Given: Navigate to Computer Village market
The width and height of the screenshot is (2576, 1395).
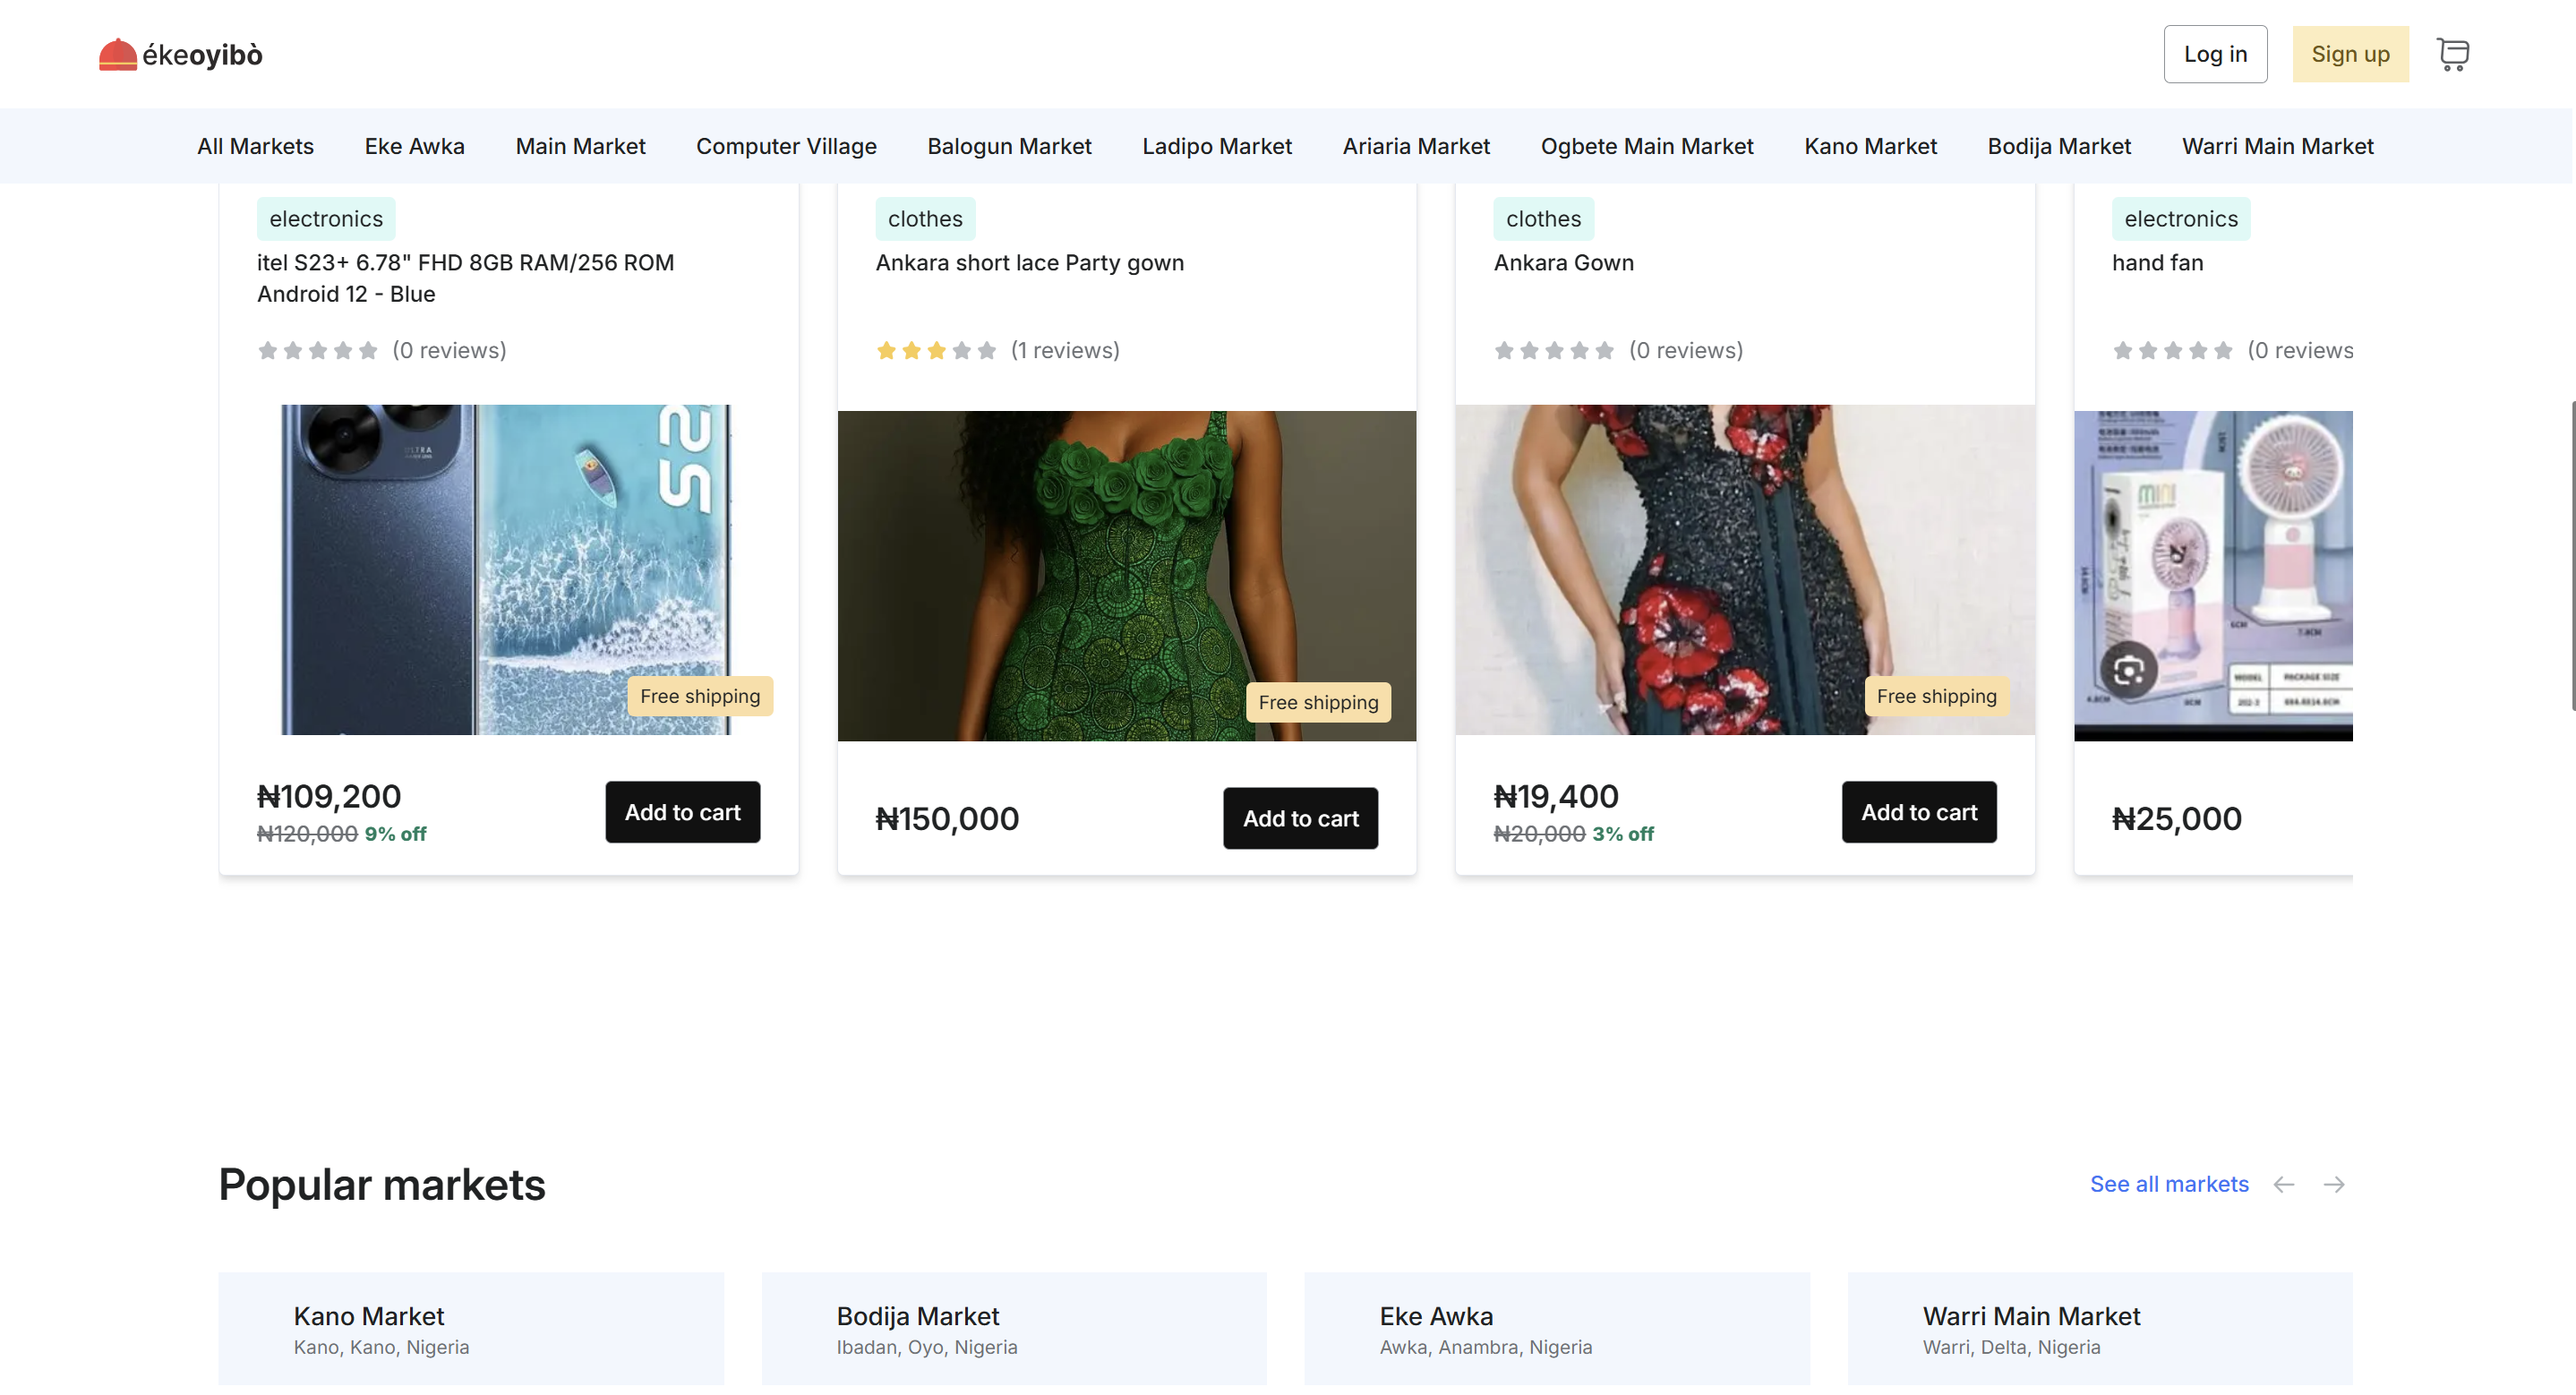Looking at the screenshot, I should [786, 146].
